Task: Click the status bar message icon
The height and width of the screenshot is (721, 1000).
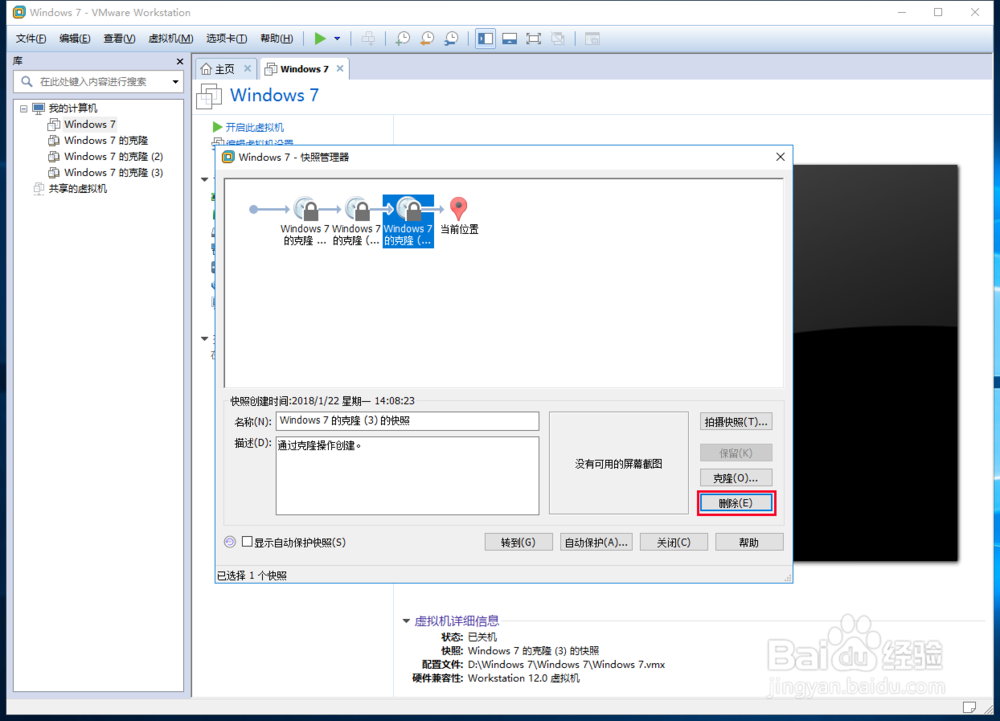Action: pyautogui.click(x=969, y=707)
